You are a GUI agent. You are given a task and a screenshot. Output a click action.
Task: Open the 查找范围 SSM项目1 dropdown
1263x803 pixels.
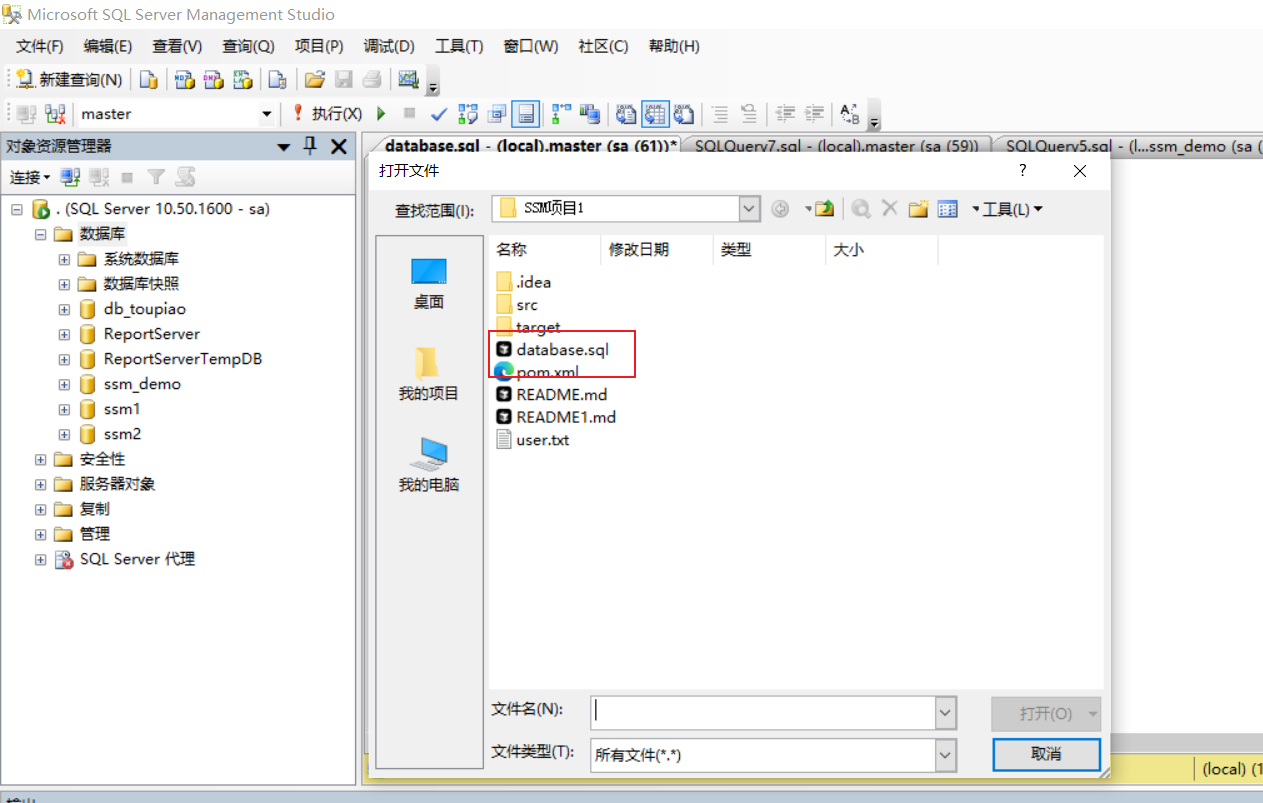click(x=750, y=208)
